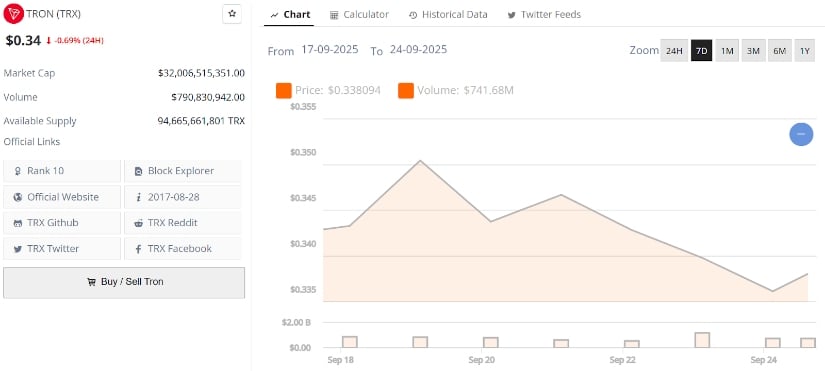
Task: Visit the Official Website link
Action: point(62,197)
